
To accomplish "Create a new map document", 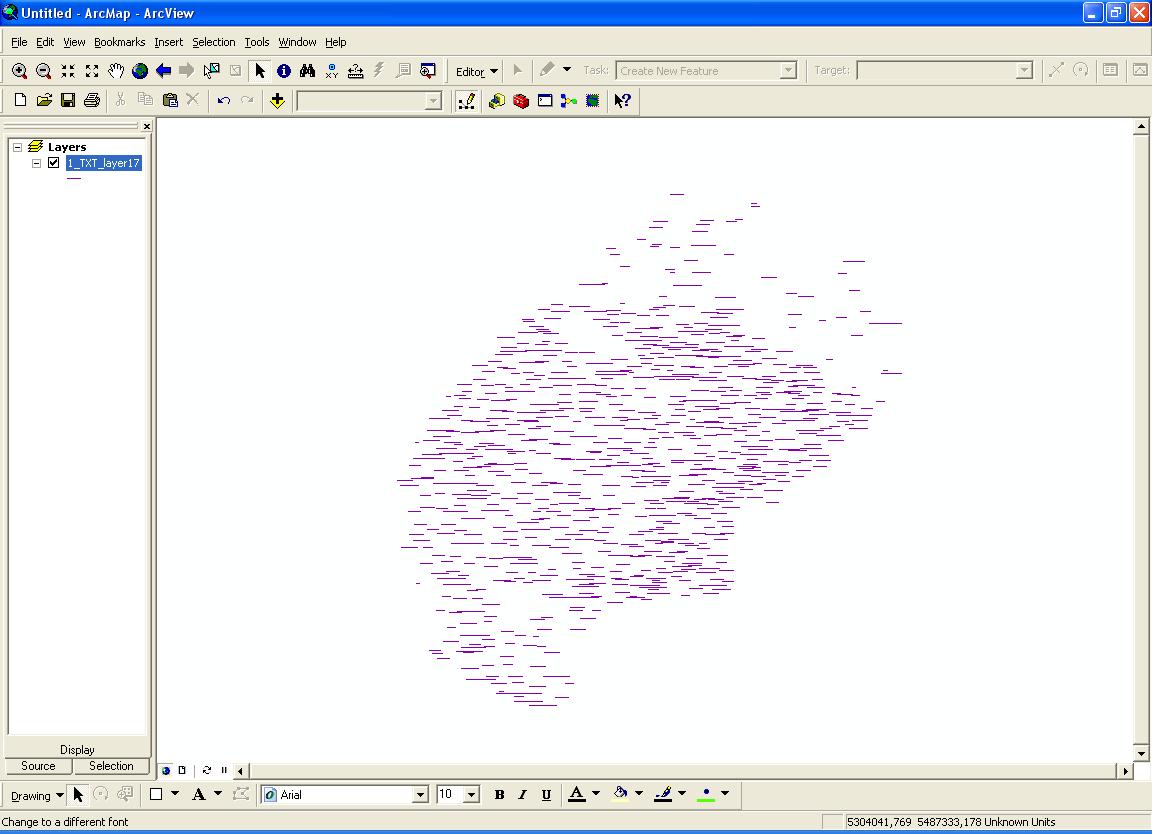I will click(x=20, y=100).
